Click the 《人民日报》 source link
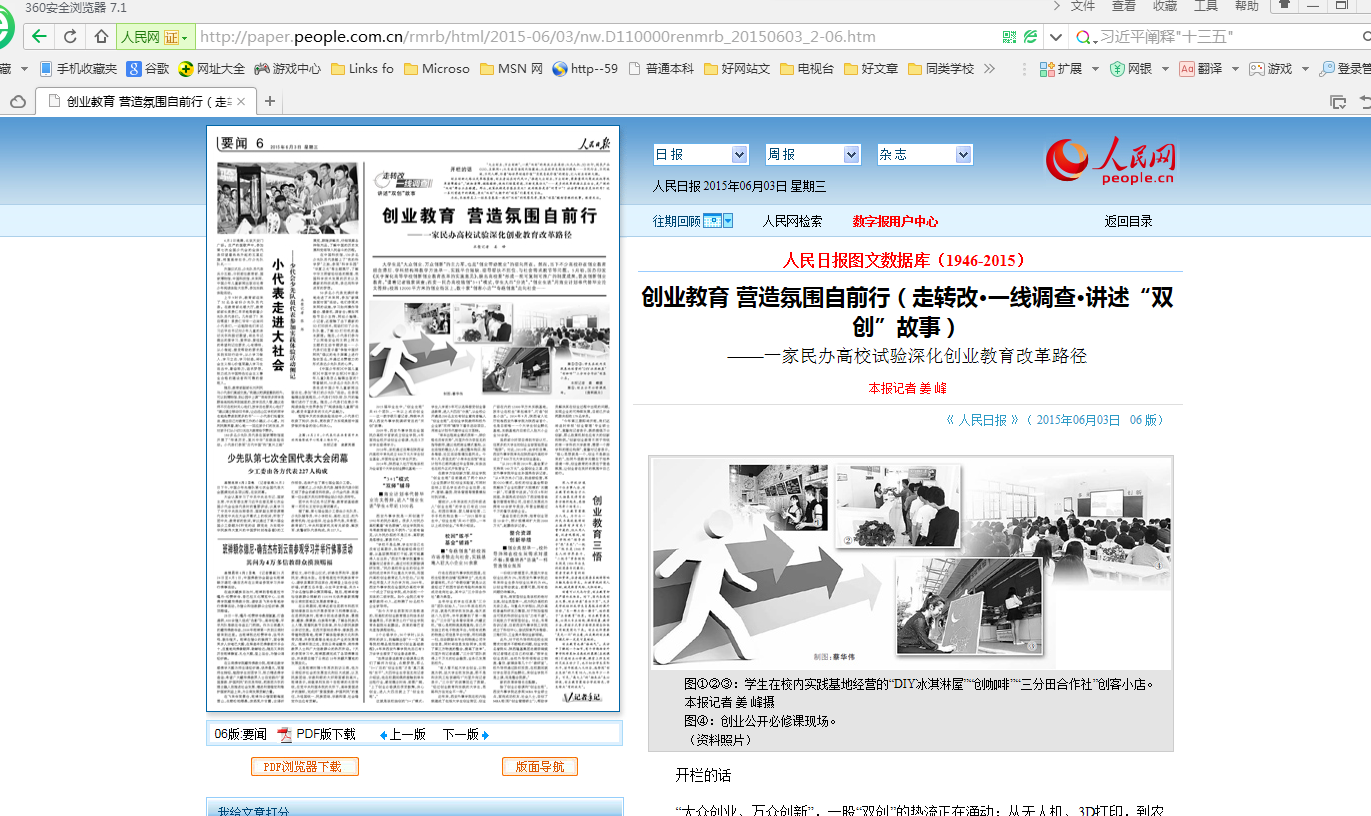The image size is (1371, 816). point(982,420)
